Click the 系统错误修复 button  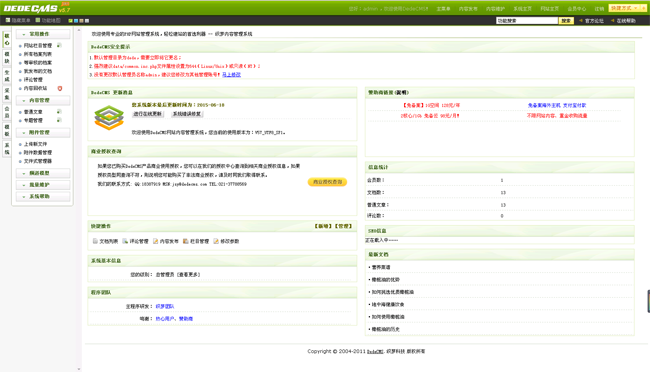coord(187,114)
